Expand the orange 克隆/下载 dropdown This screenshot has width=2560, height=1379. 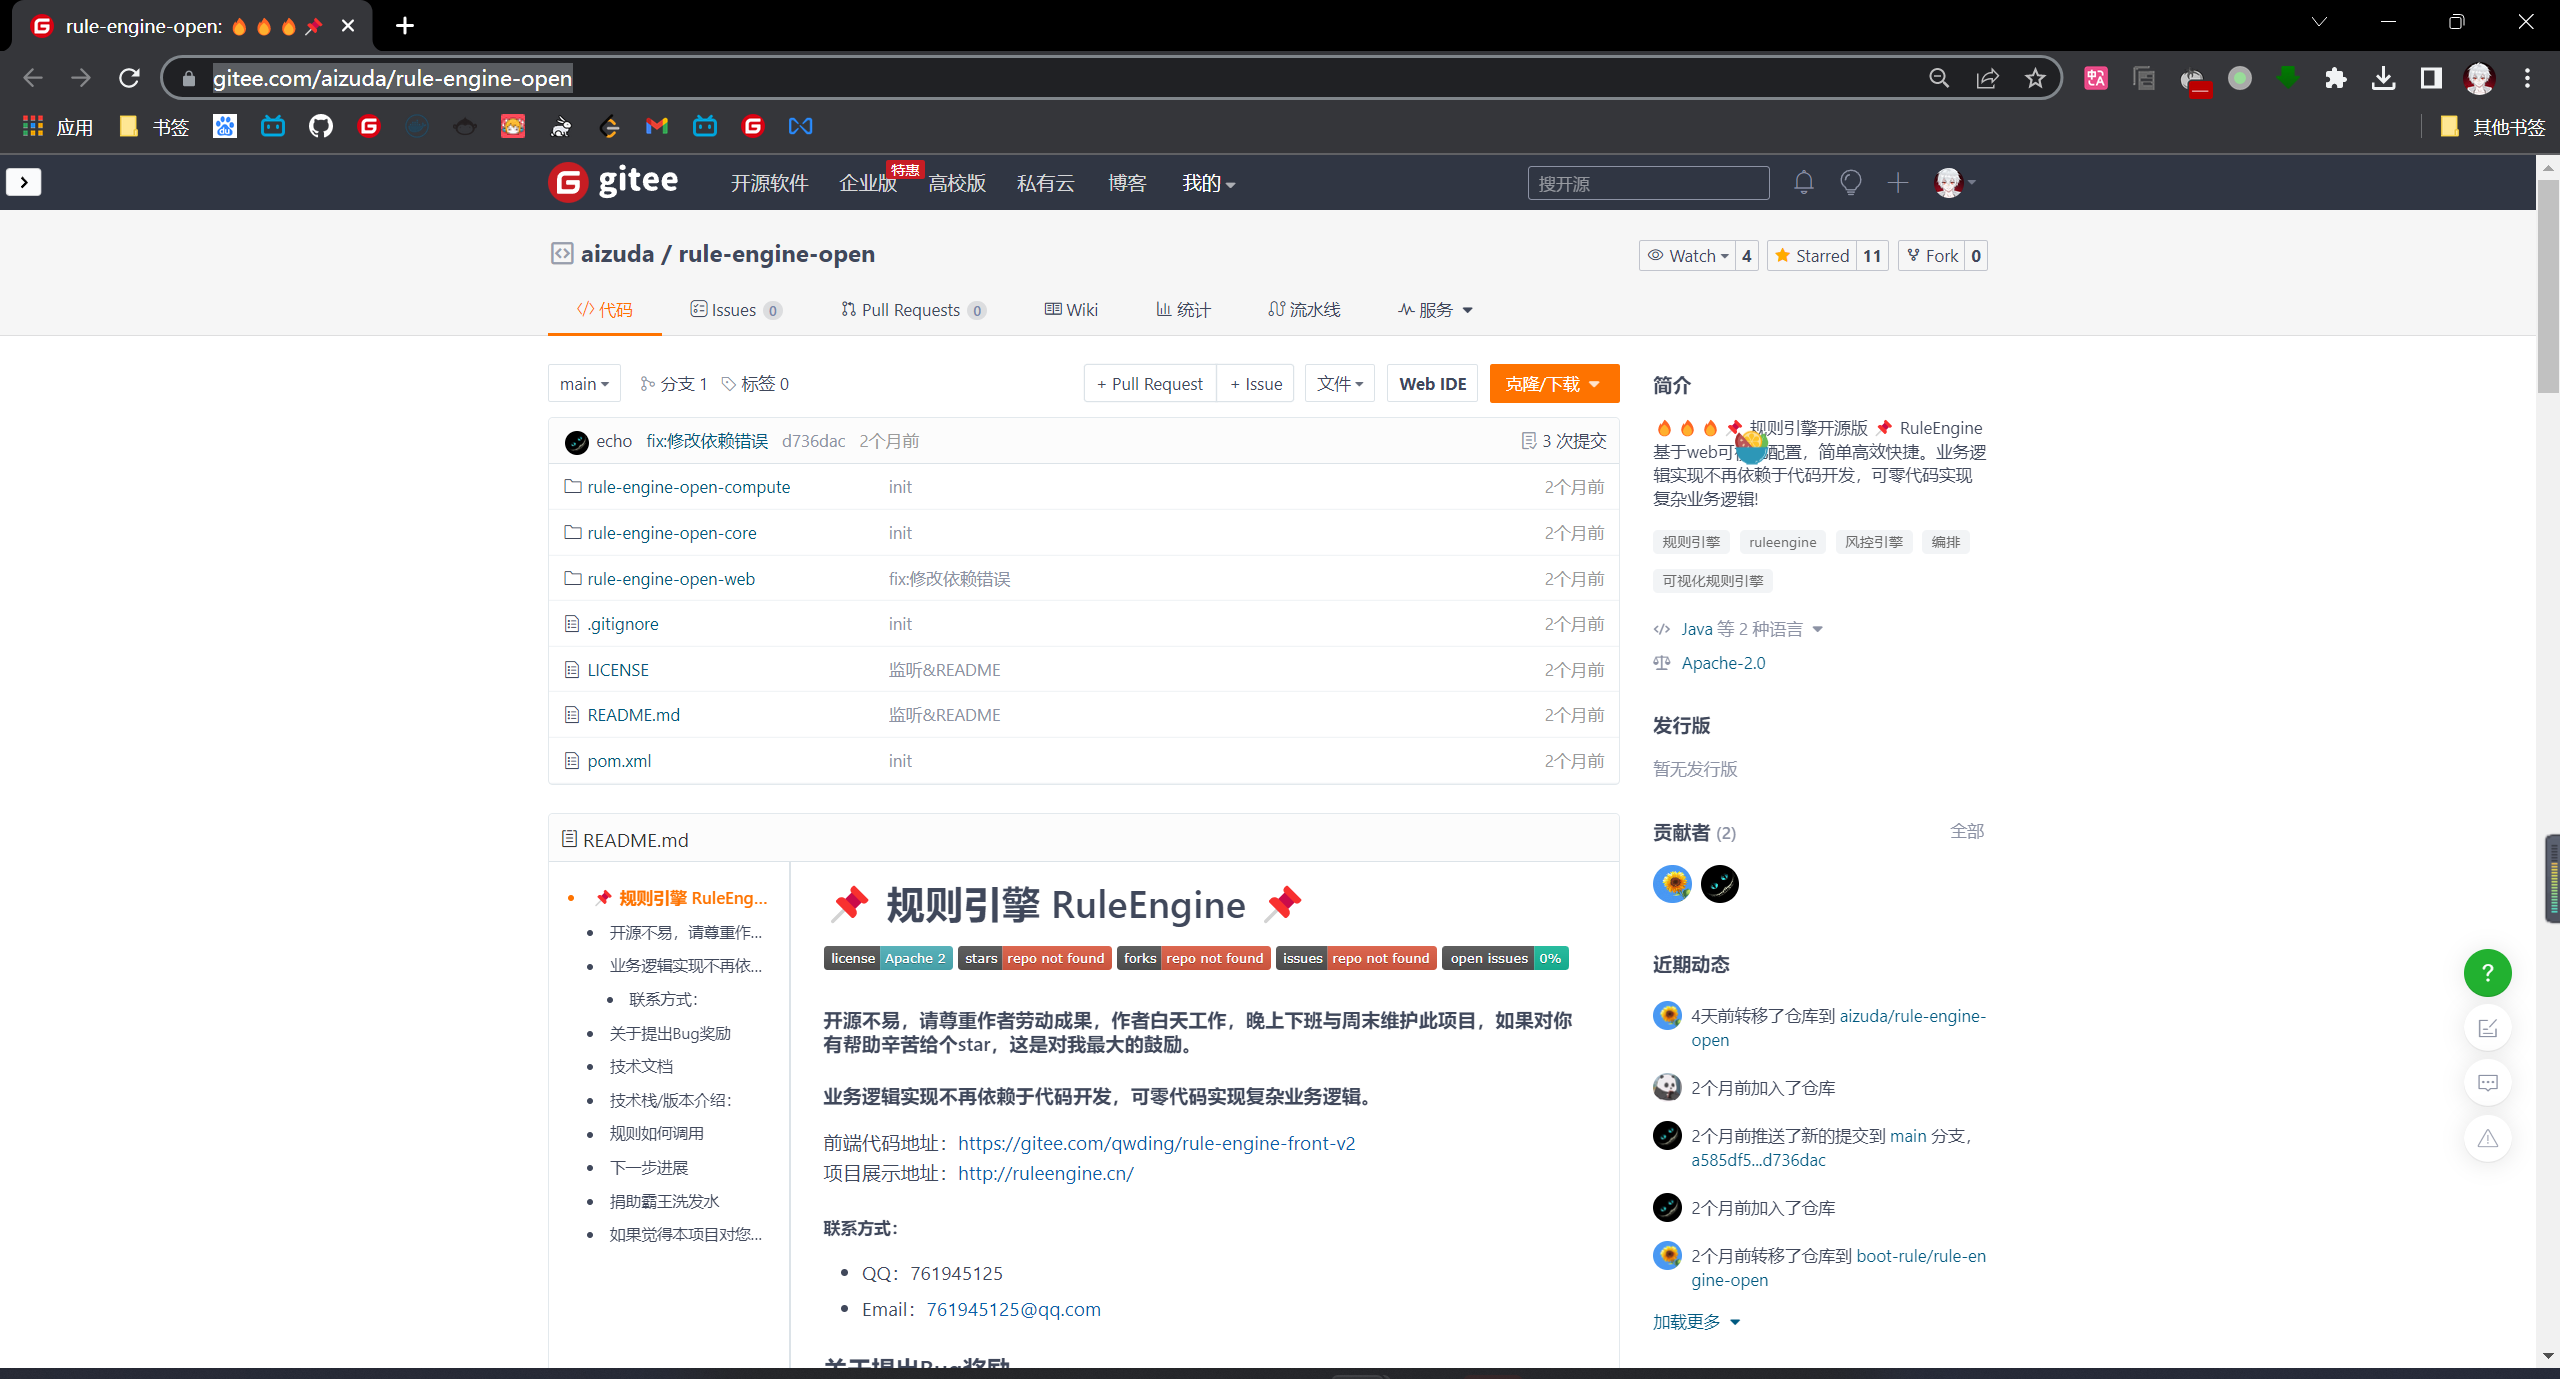pos(1554,384)
